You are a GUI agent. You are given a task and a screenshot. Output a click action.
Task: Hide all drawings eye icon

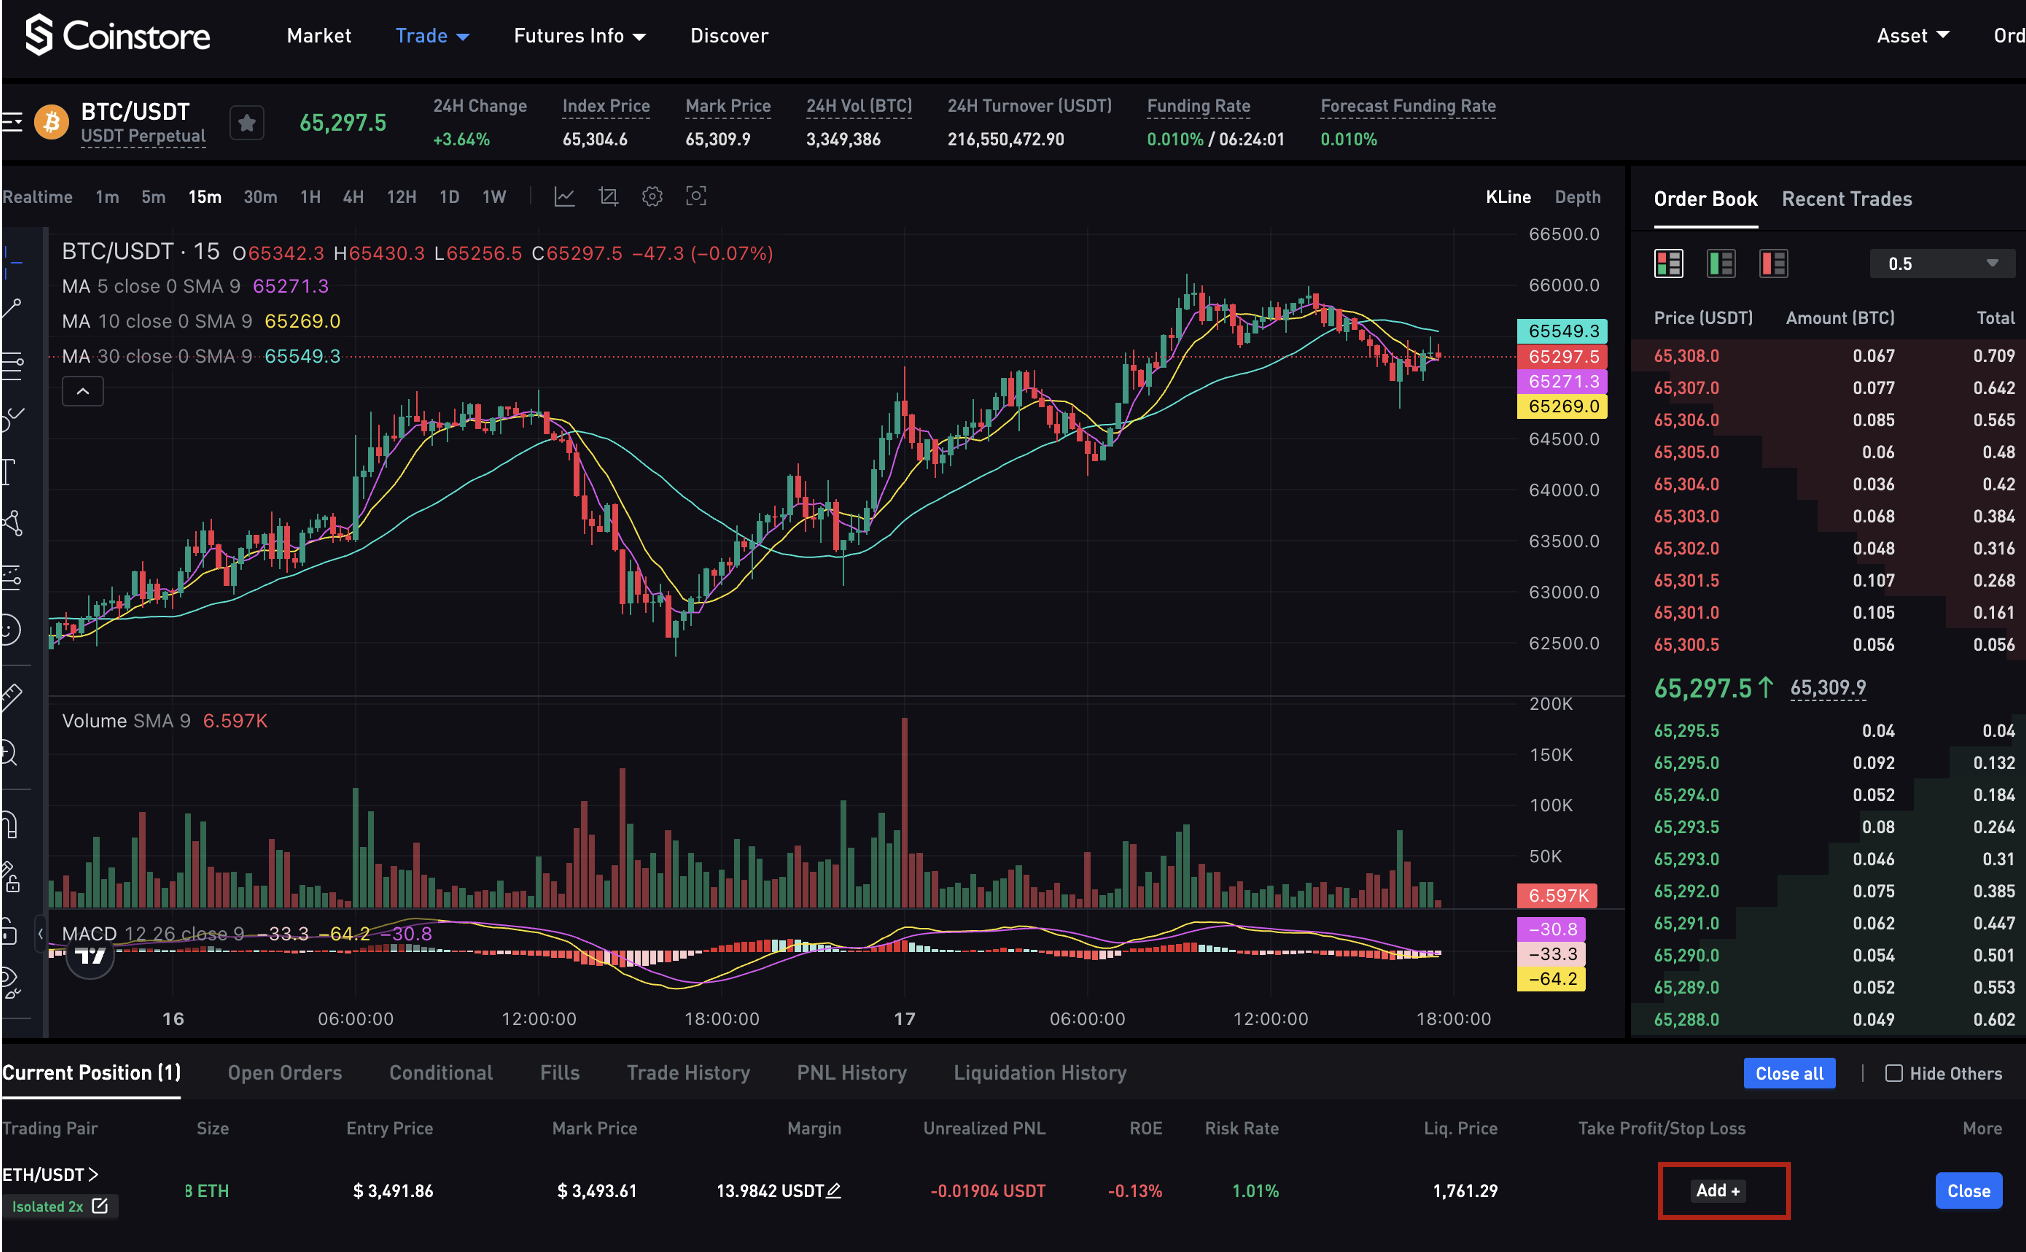10,984
